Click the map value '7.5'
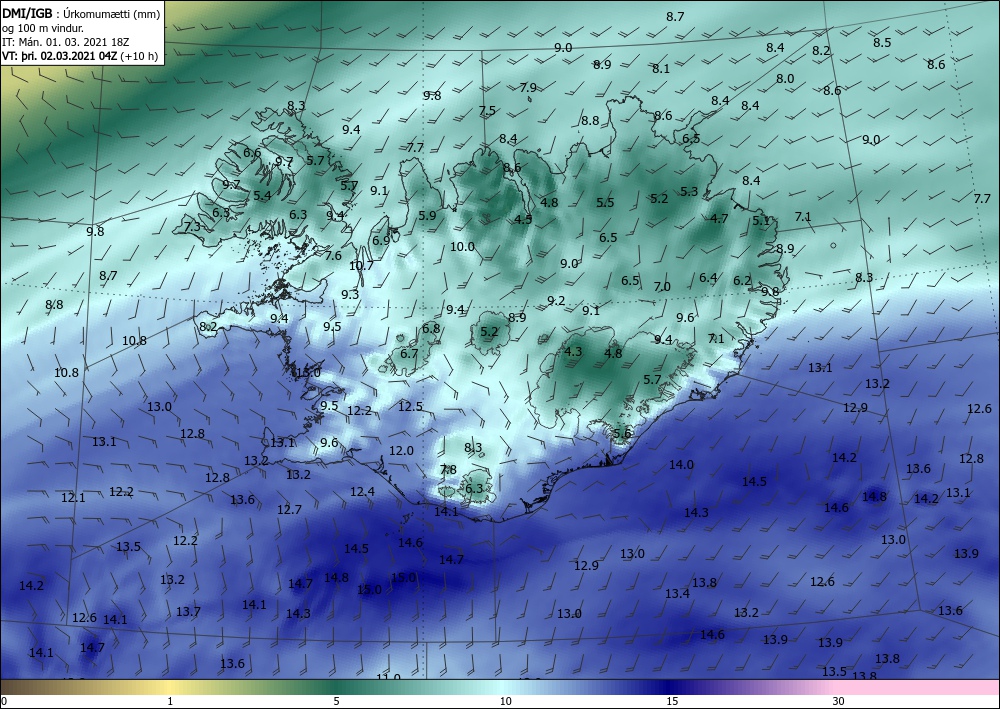 tap(487, 111)
